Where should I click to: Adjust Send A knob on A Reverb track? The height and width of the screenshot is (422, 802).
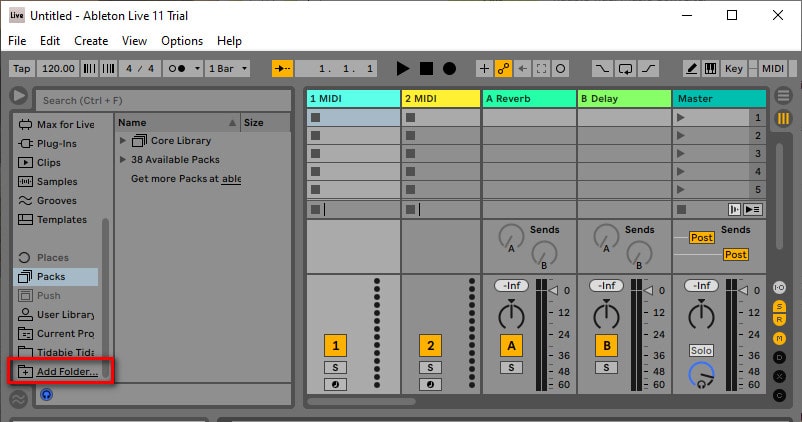[x=511, y=237]
